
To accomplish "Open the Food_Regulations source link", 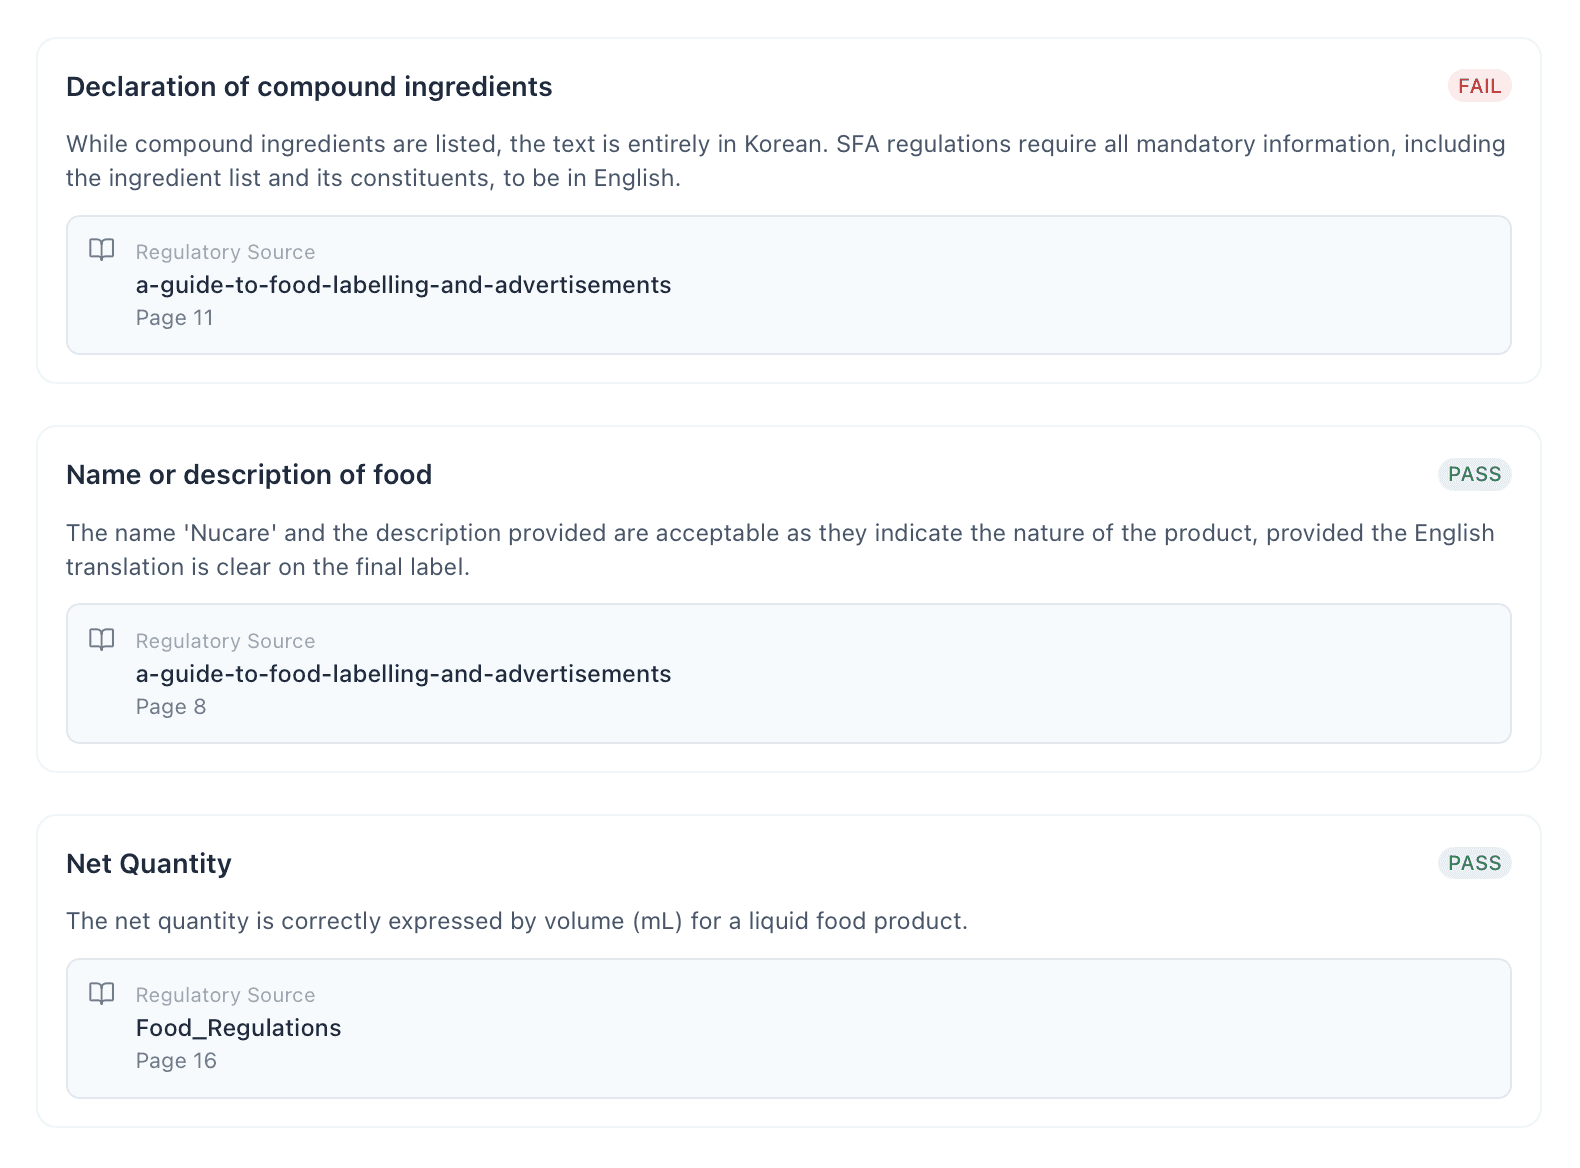I will click(238, 1028).
